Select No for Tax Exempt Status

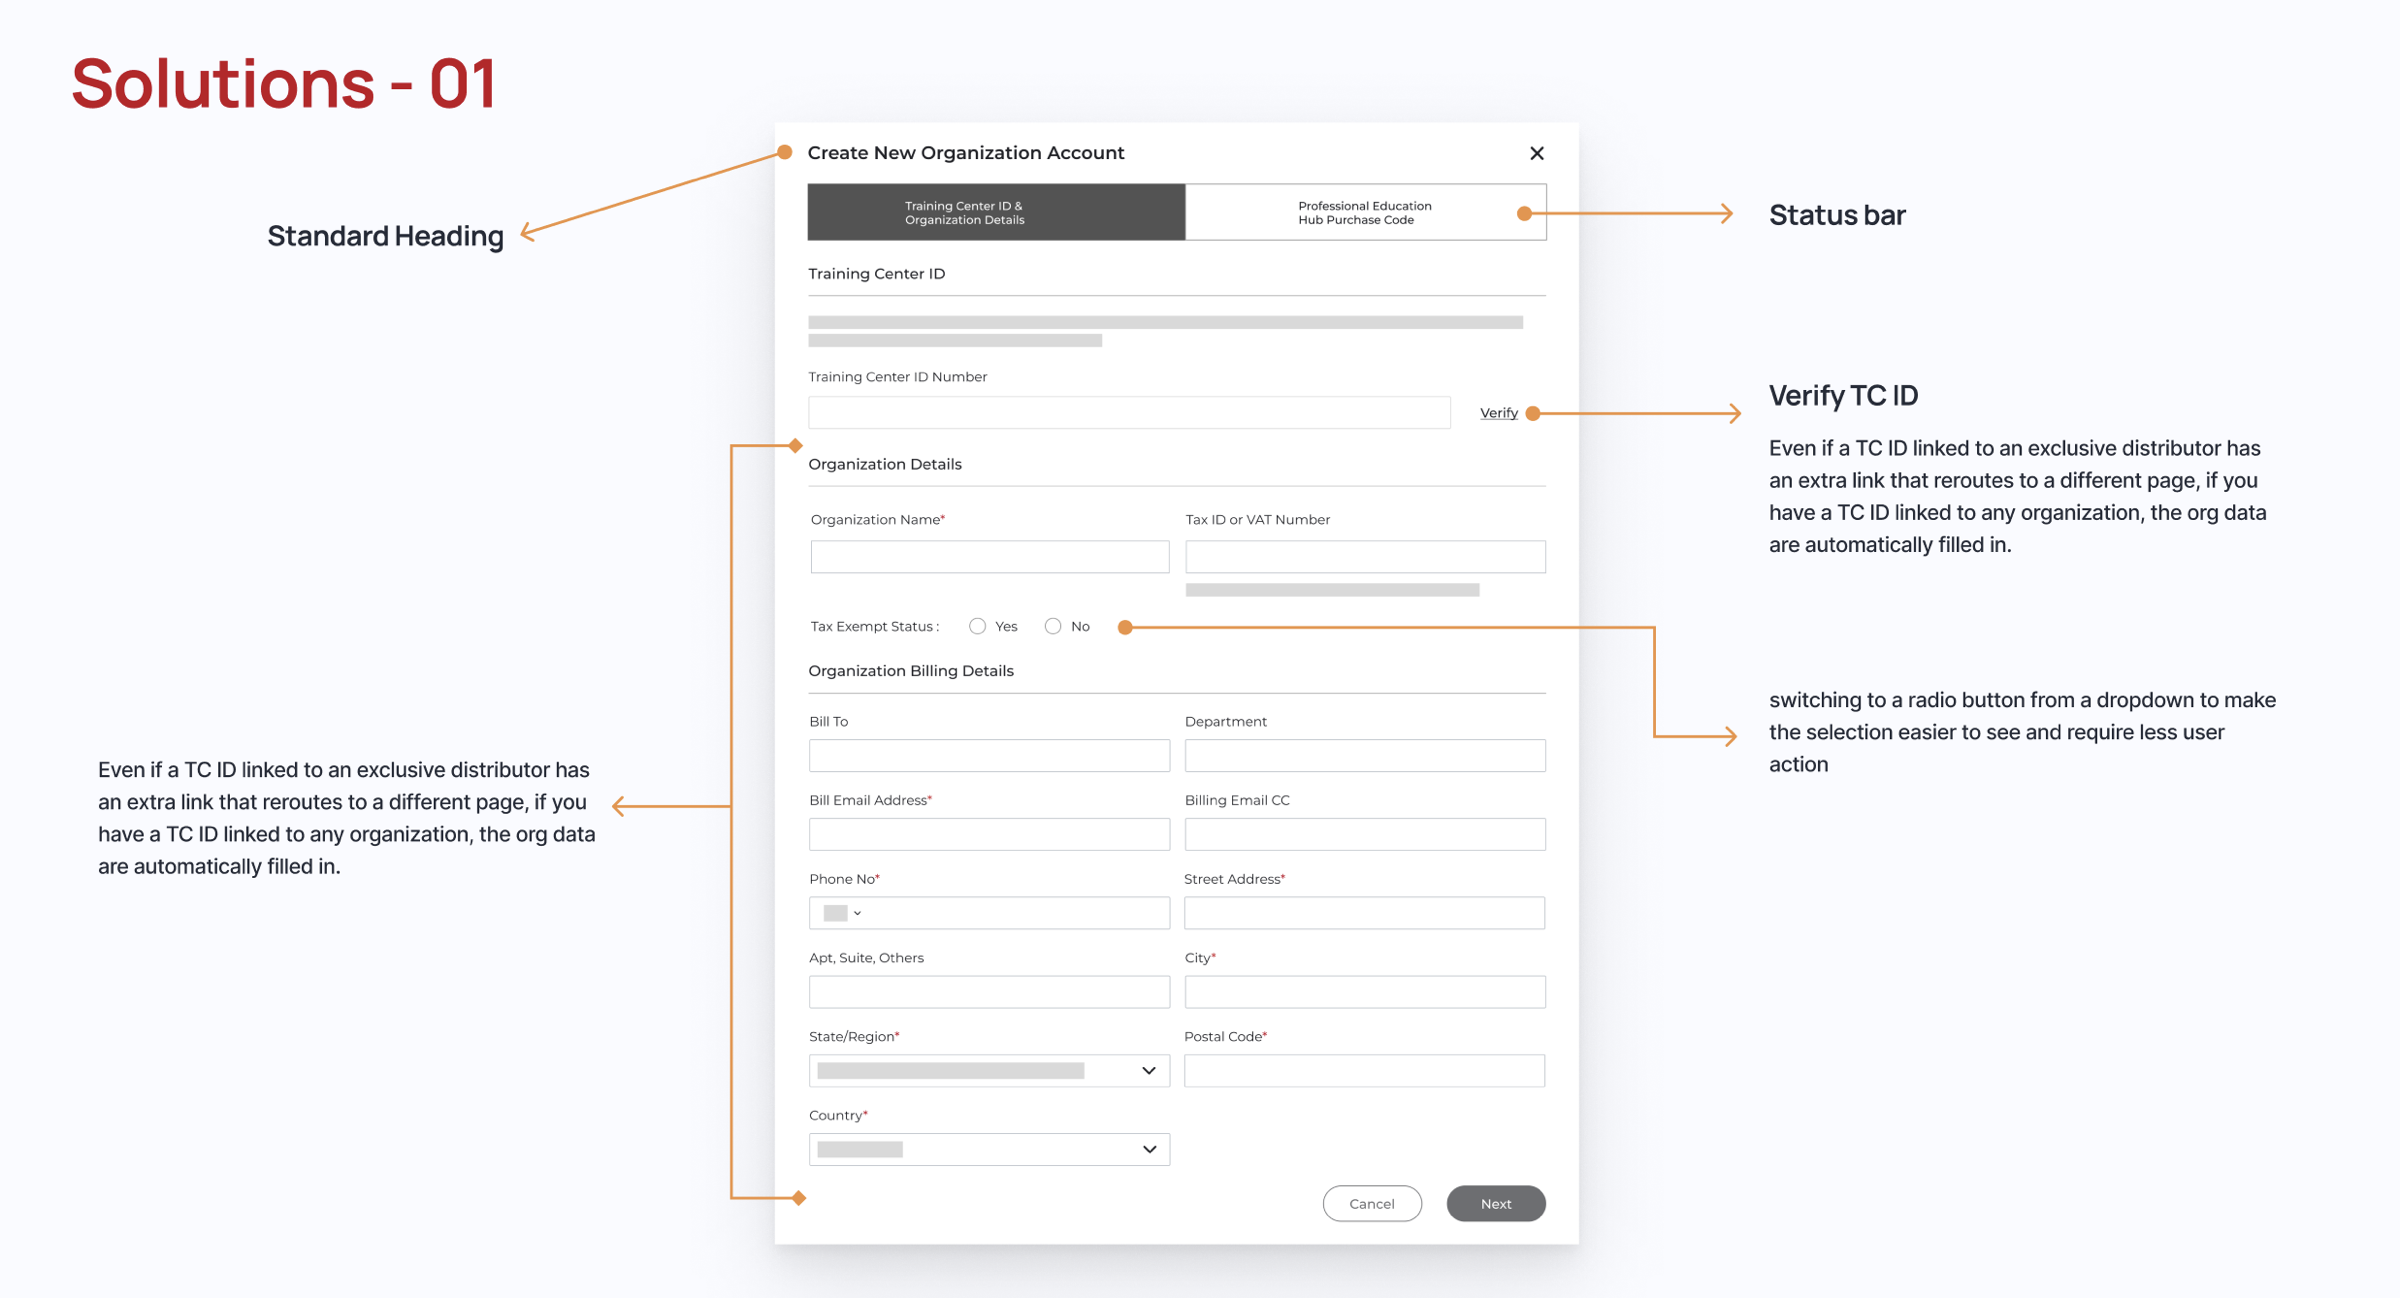[1052, 626]
